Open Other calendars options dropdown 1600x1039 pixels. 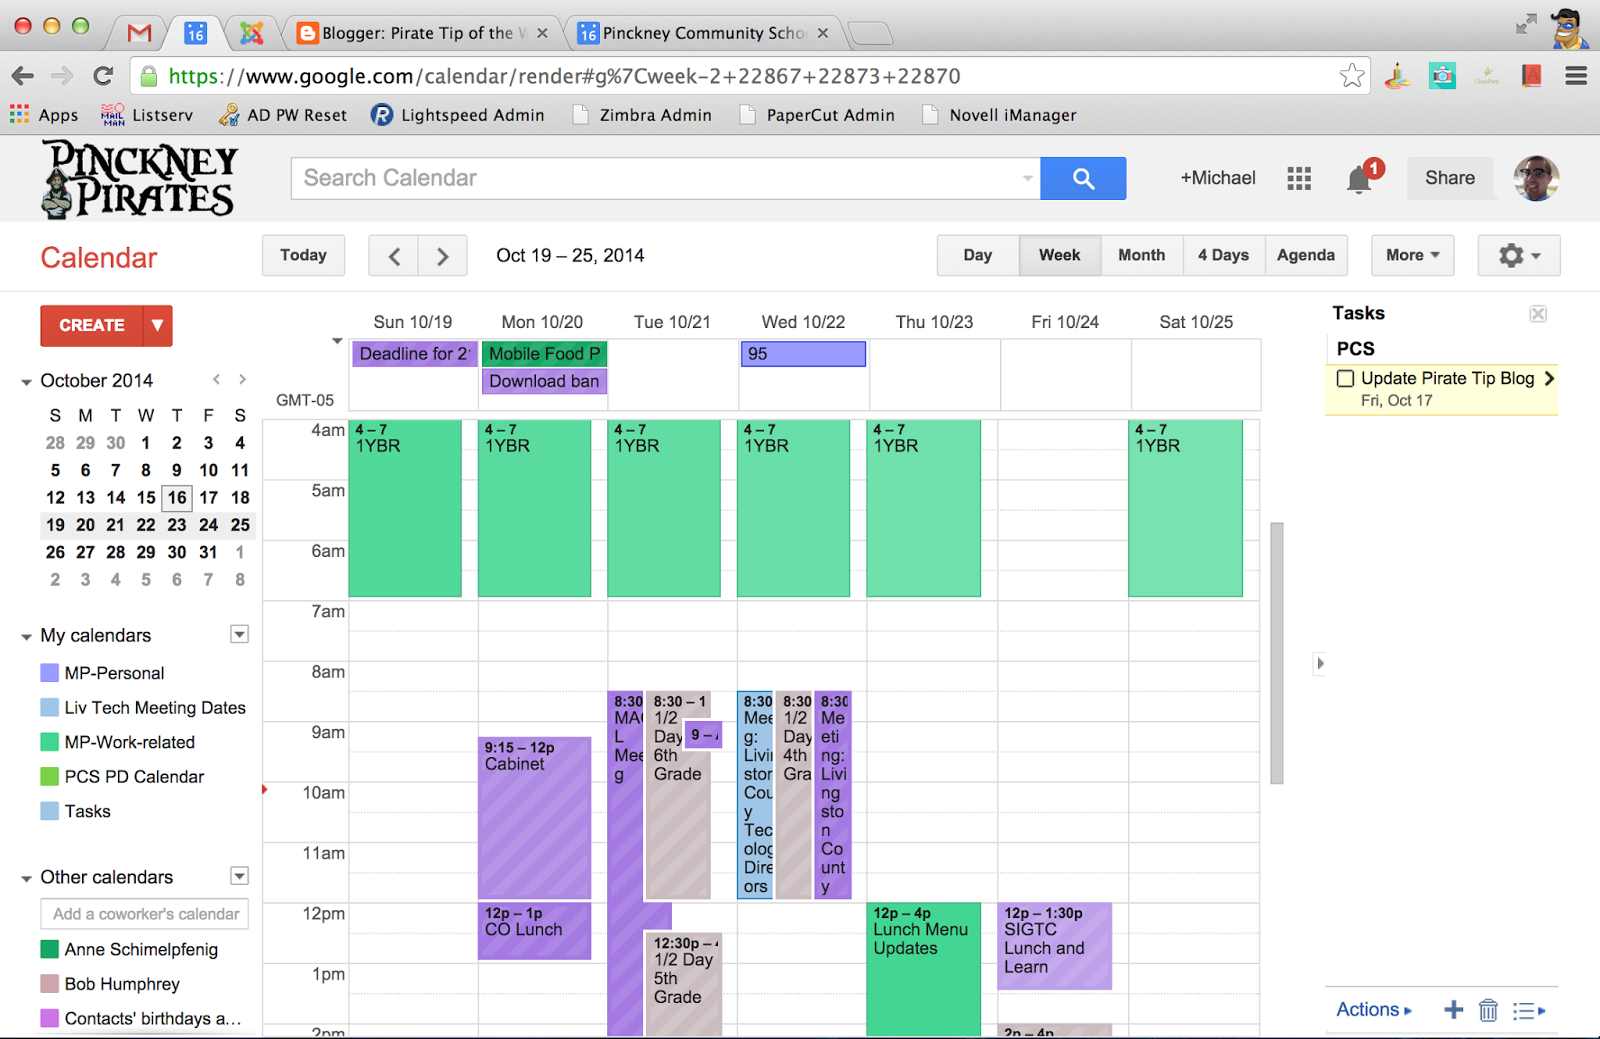(239, 876)
